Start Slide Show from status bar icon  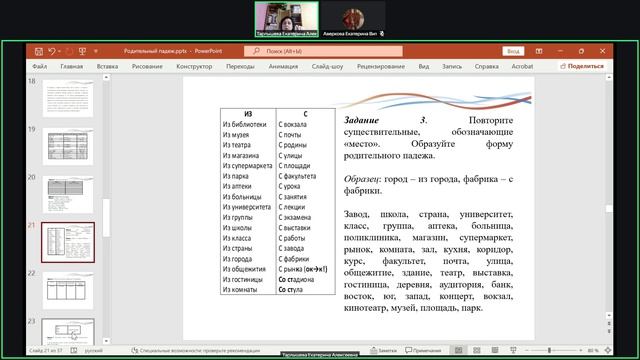tap(513, 350)
